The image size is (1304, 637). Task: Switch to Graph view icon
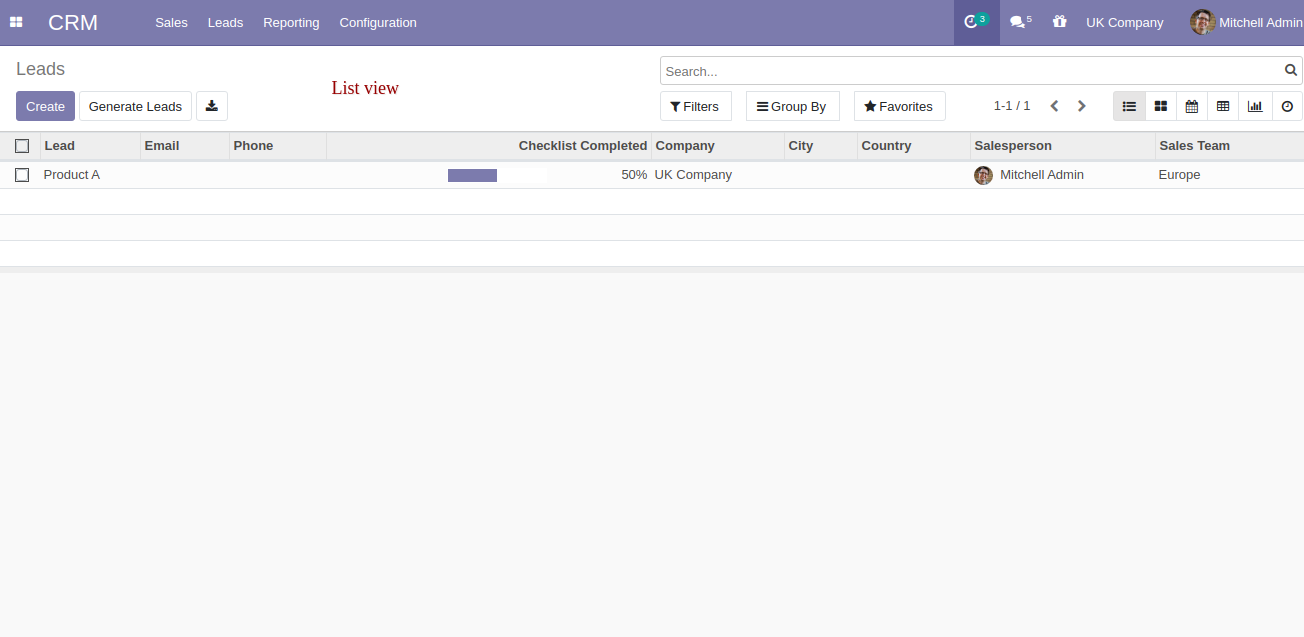point(1254,106)
